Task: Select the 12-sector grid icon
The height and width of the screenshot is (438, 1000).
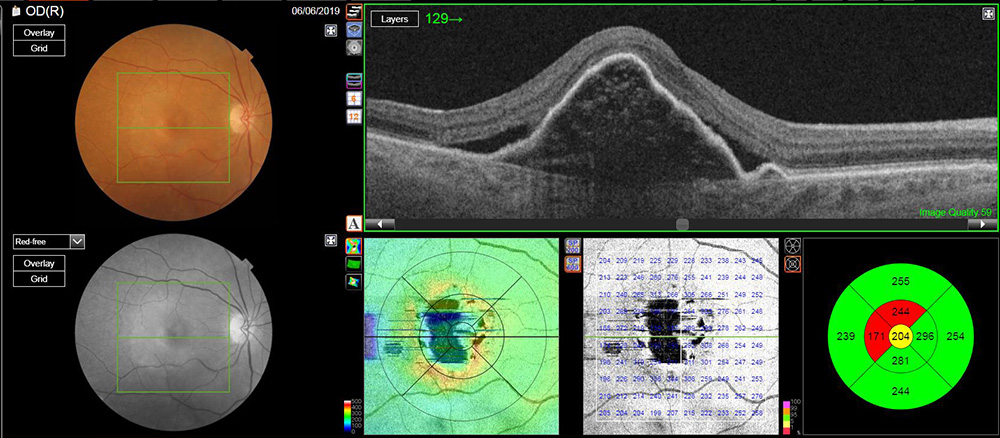Action: [354, 117]
